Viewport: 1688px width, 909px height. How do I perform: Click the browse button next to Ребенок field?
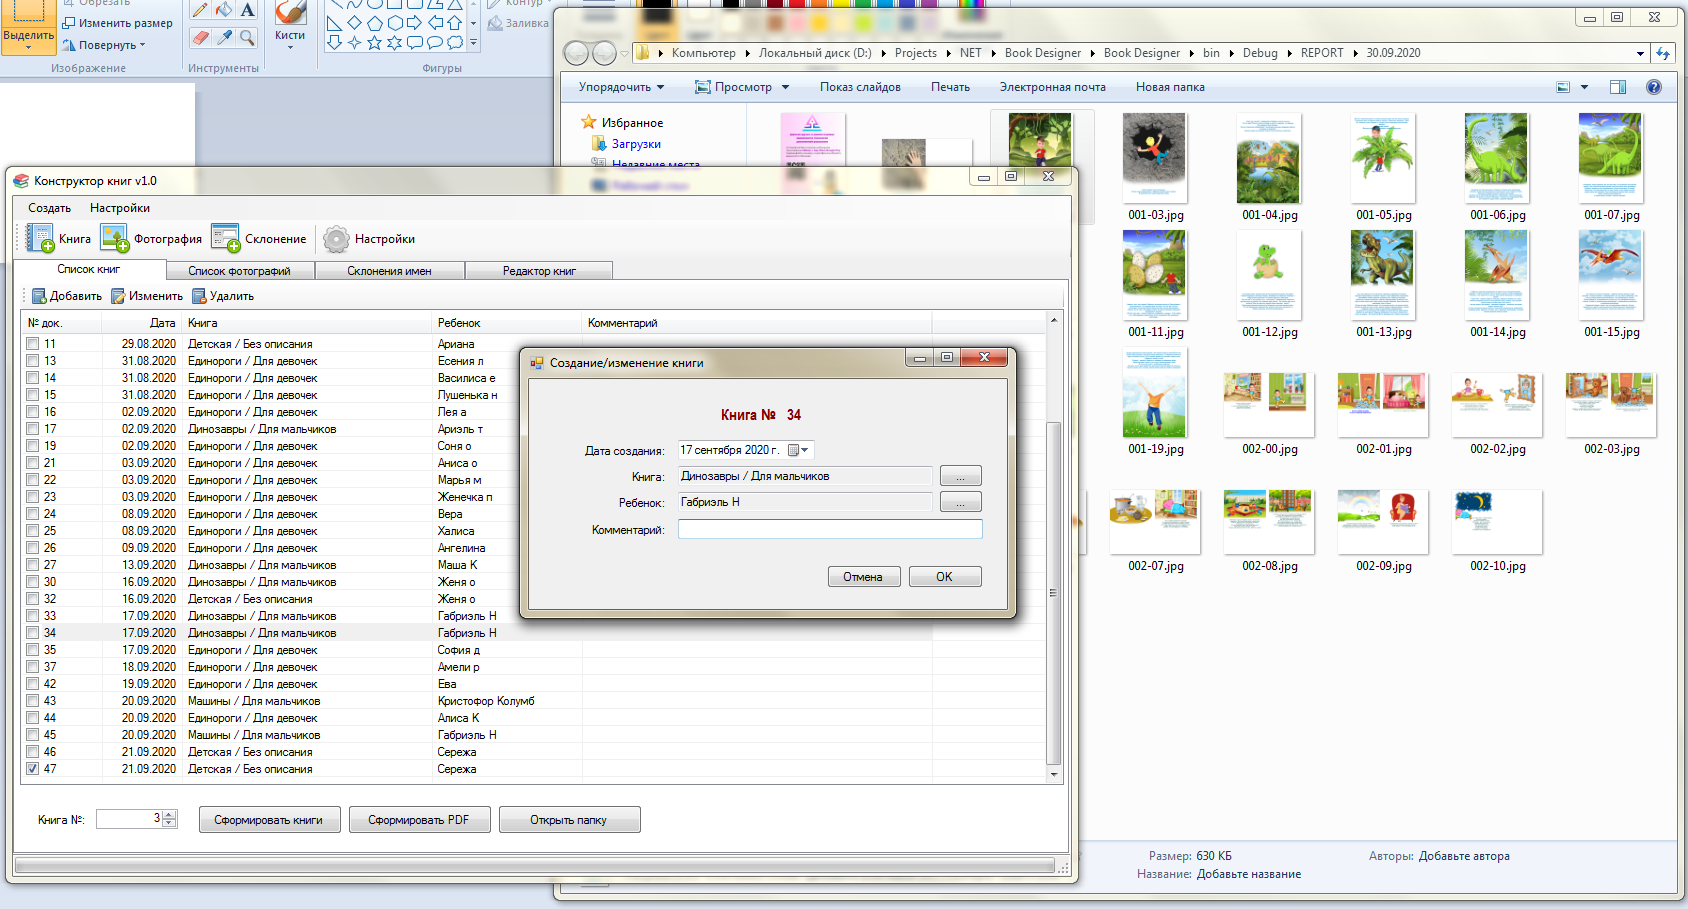coord(961,502)
